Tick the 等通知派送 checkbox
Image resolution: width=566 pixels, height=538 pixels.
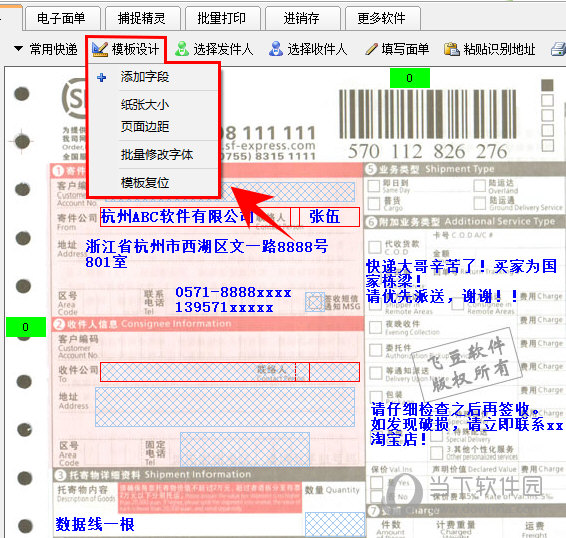click(x=375, y=373)
